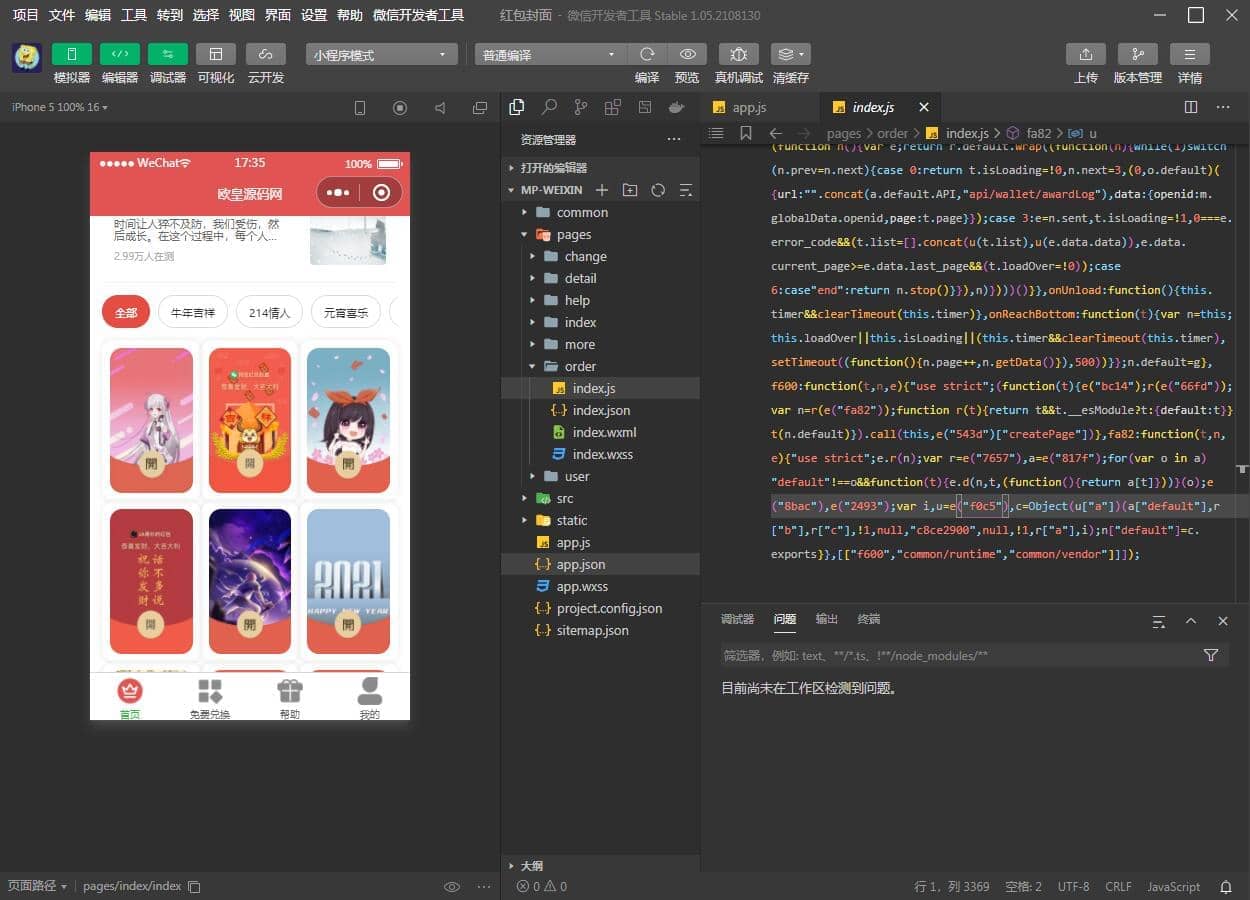This screenshot has width=1250, height=900.
Task: Open Version Management (版本管理)
Action: click(1137, 54)
